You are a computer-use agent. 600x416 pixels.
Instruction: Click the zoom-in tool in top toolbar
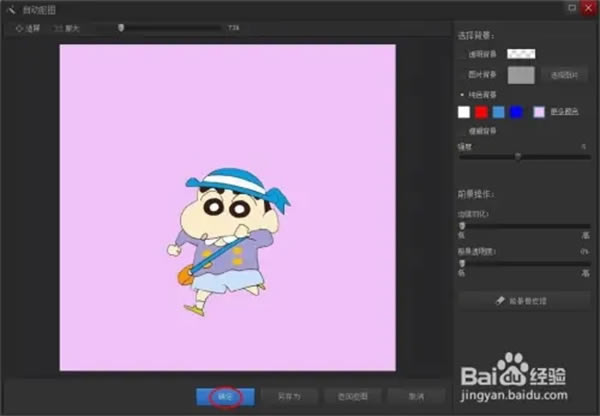tap(67, 28)
